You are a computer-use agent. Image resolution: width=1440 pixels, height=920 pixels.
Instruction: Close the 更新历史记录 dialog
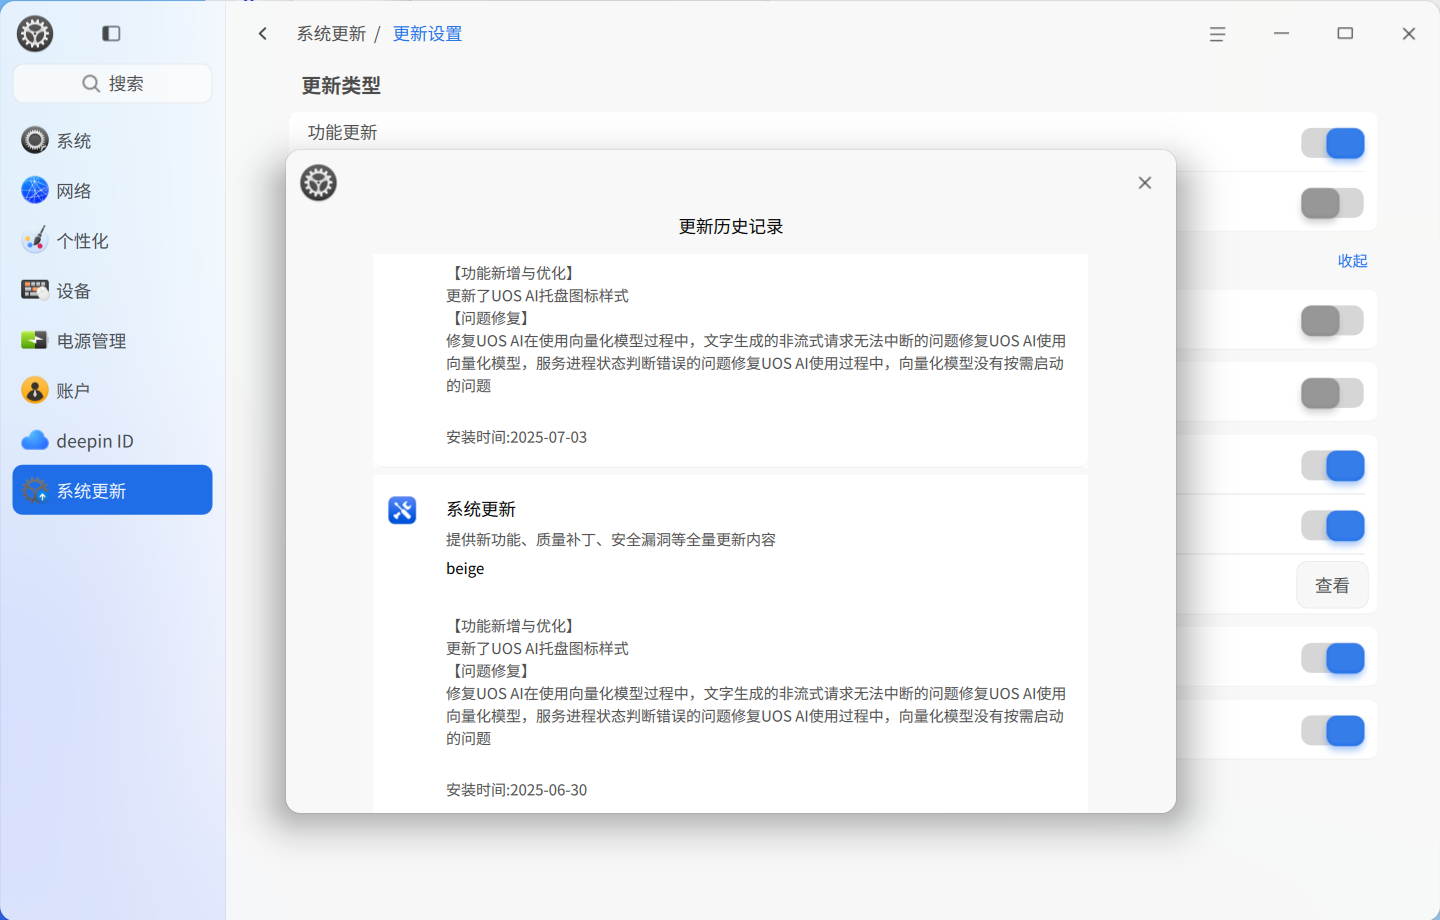pos(1145,183)
